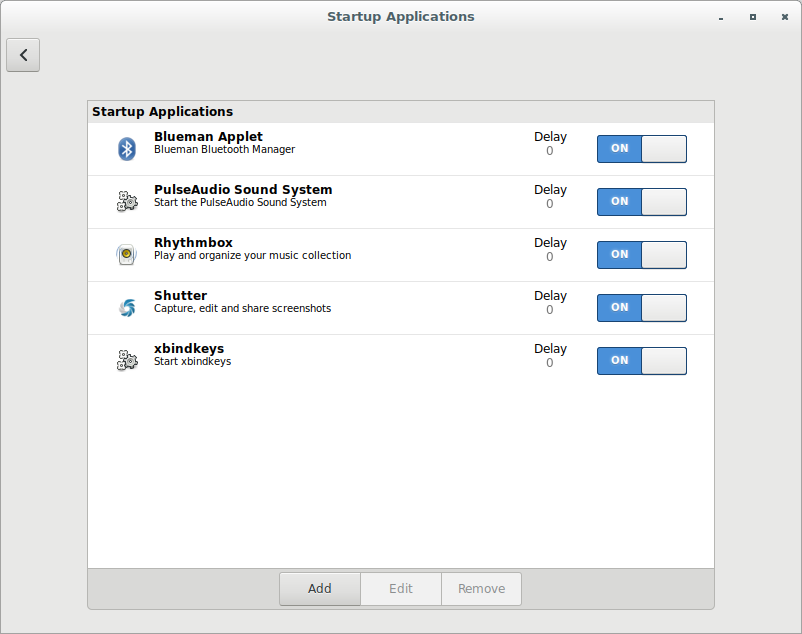Disable xbindkeys from starting automatically
Screen dimensions: 802x634
coord(641,360)
